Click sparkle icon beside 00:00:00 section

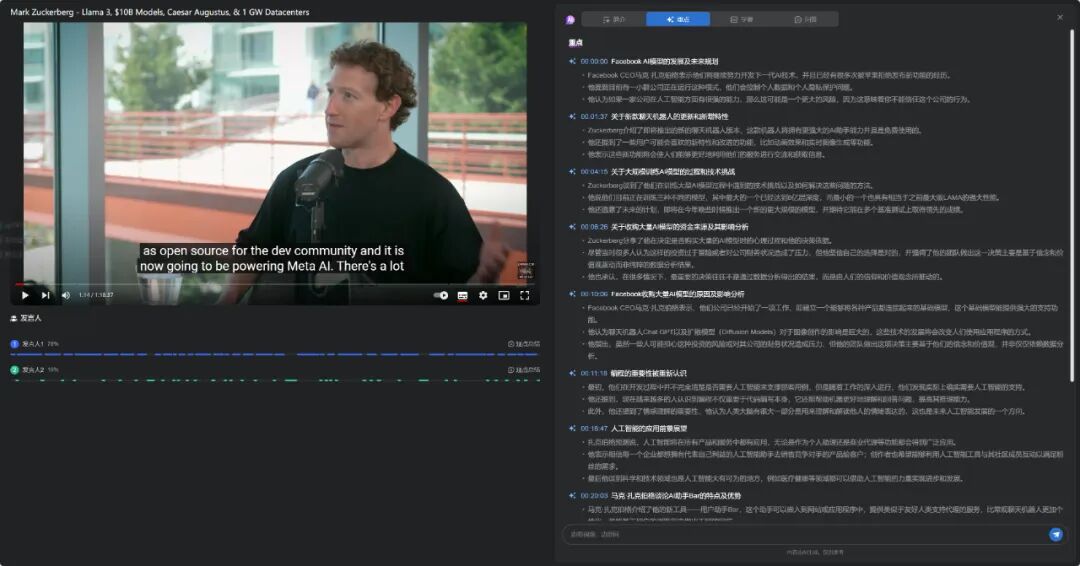point(572,61)
